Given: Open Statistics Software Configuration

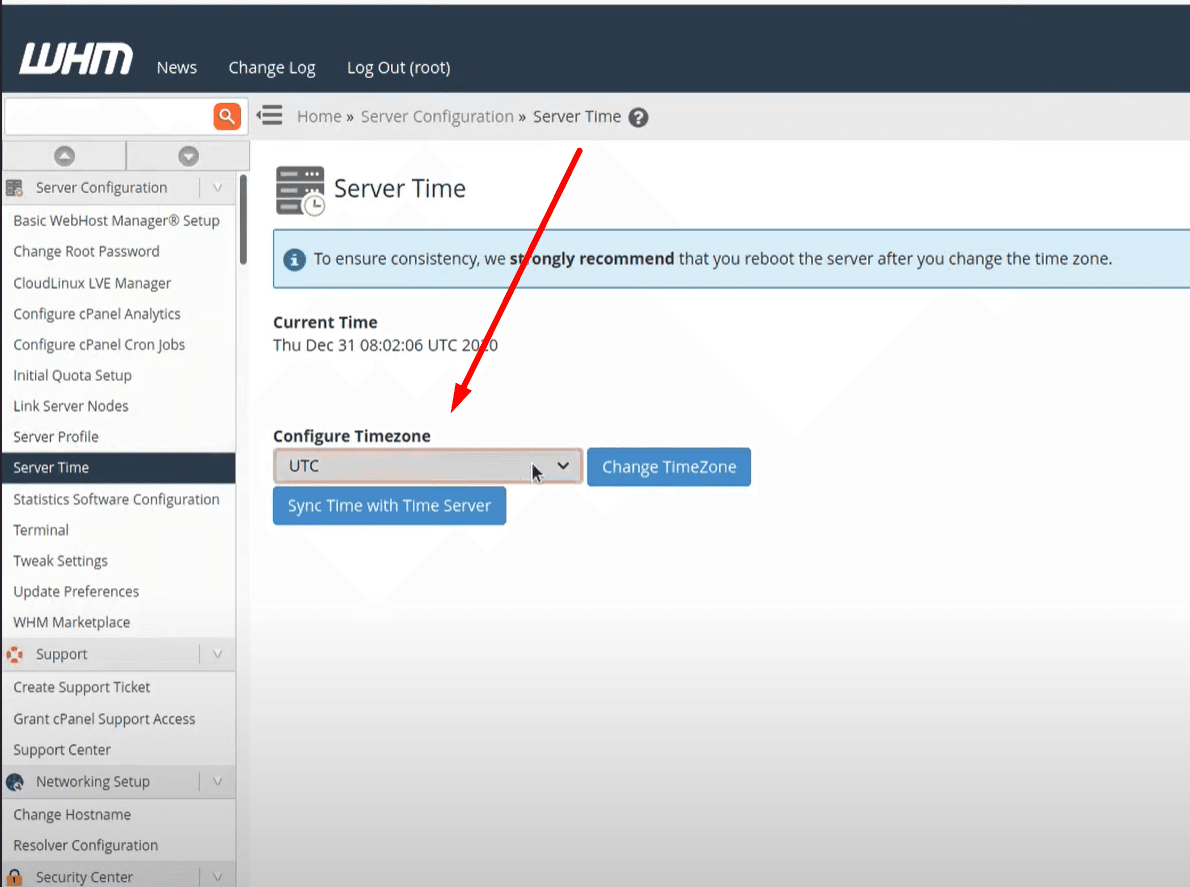Looking at the screenshot, I should pos(116,499).
